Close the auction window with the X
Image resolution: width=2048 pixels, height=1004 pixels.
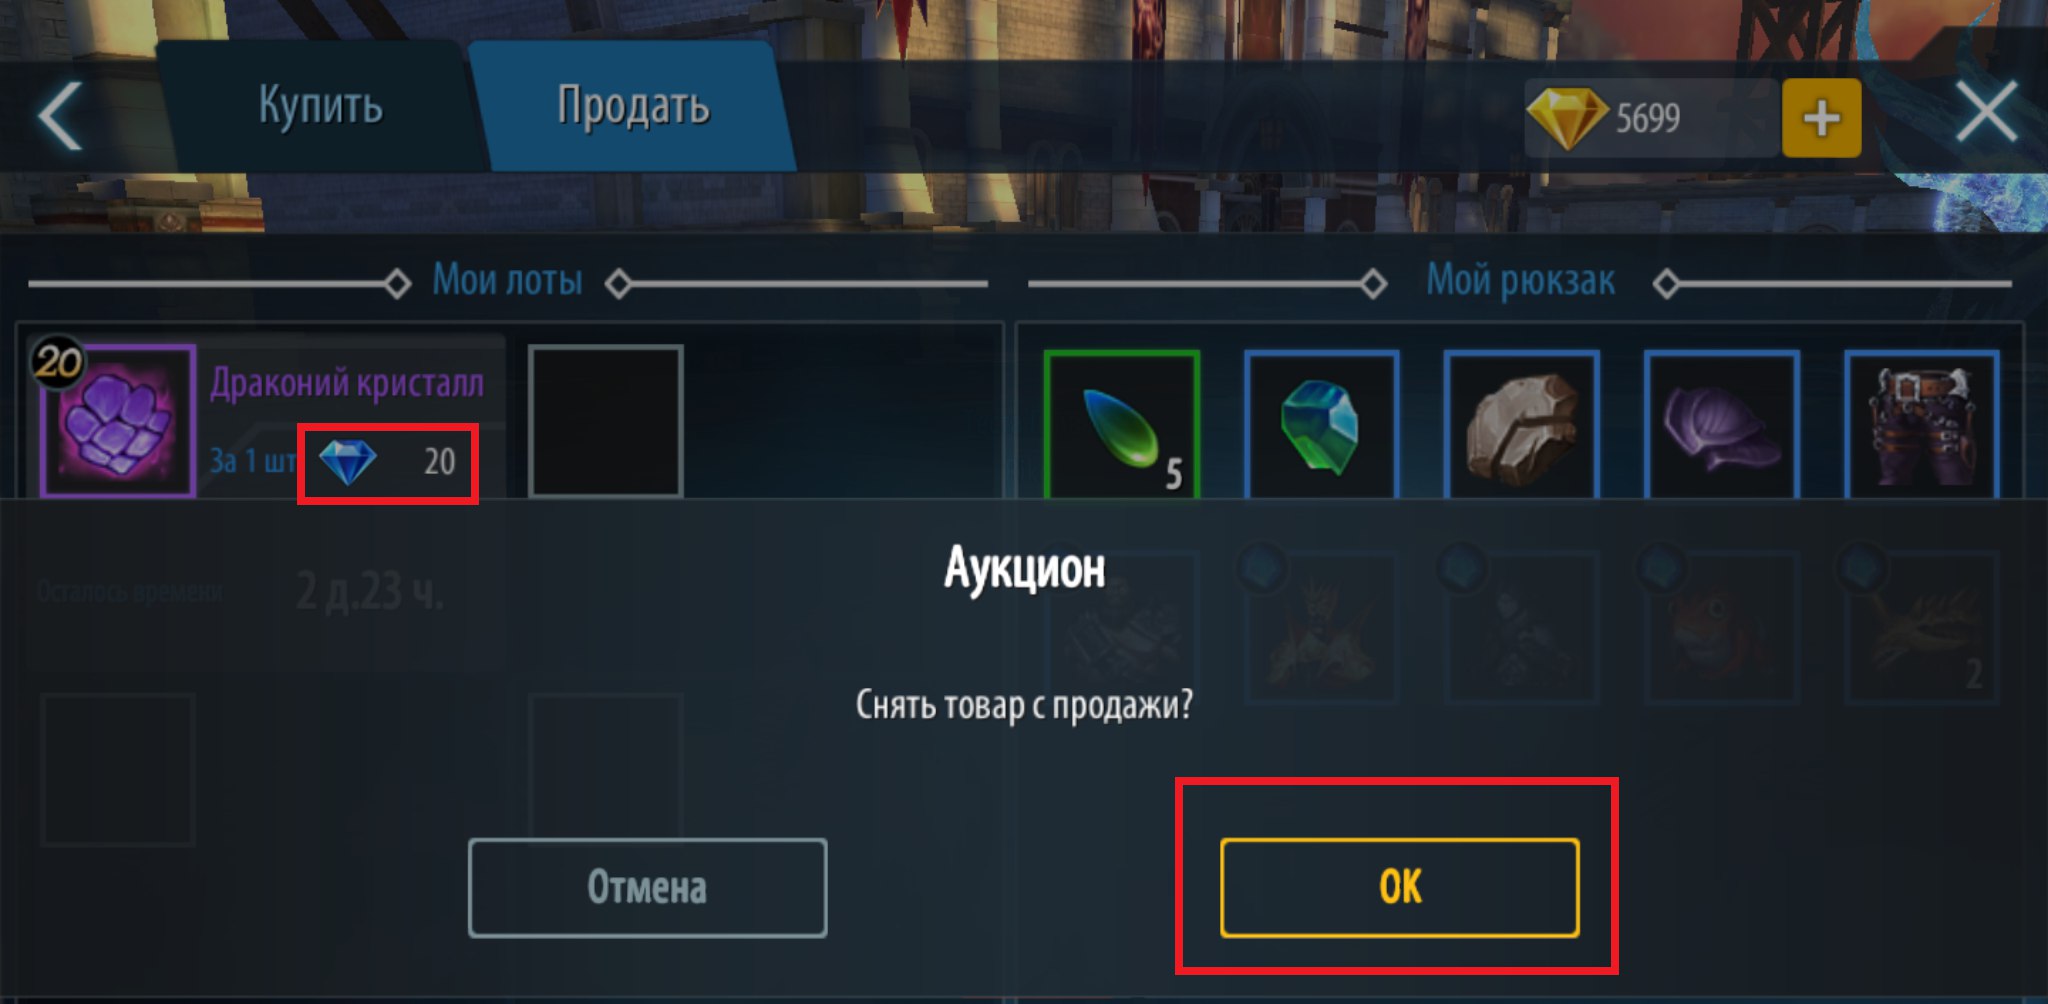[x=1986, y=112]
